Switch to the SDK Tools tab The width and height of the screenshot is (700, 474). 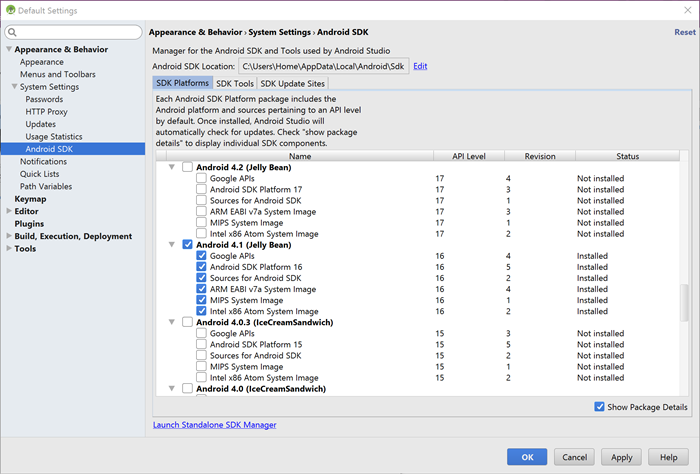pyautogui.click(x=235, y=83)
